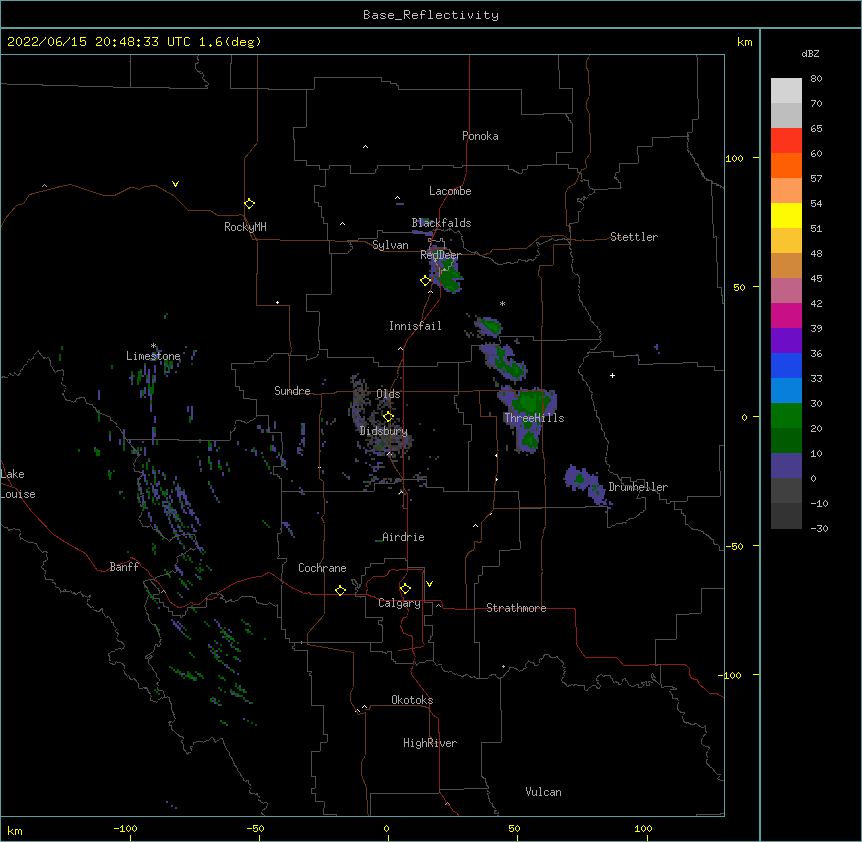This screenshot has height=842, width=862.
Task: Click white asterisk marker above Limestone
Action: [x=153, y=346]
